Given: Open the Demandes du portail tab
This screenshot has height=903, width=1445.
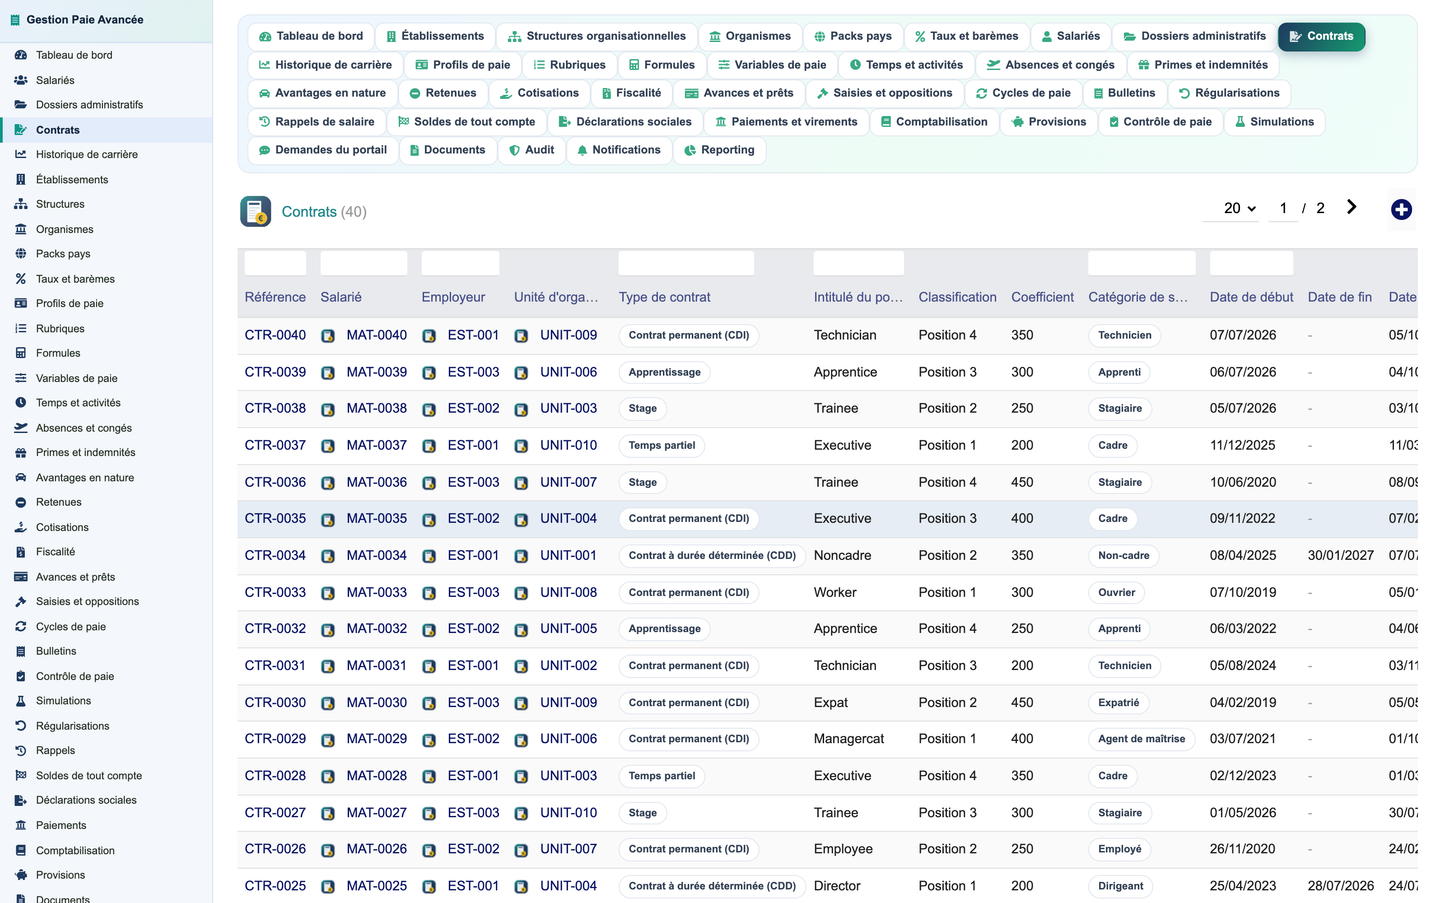Looking at the screenshot, I should (322, 150).
